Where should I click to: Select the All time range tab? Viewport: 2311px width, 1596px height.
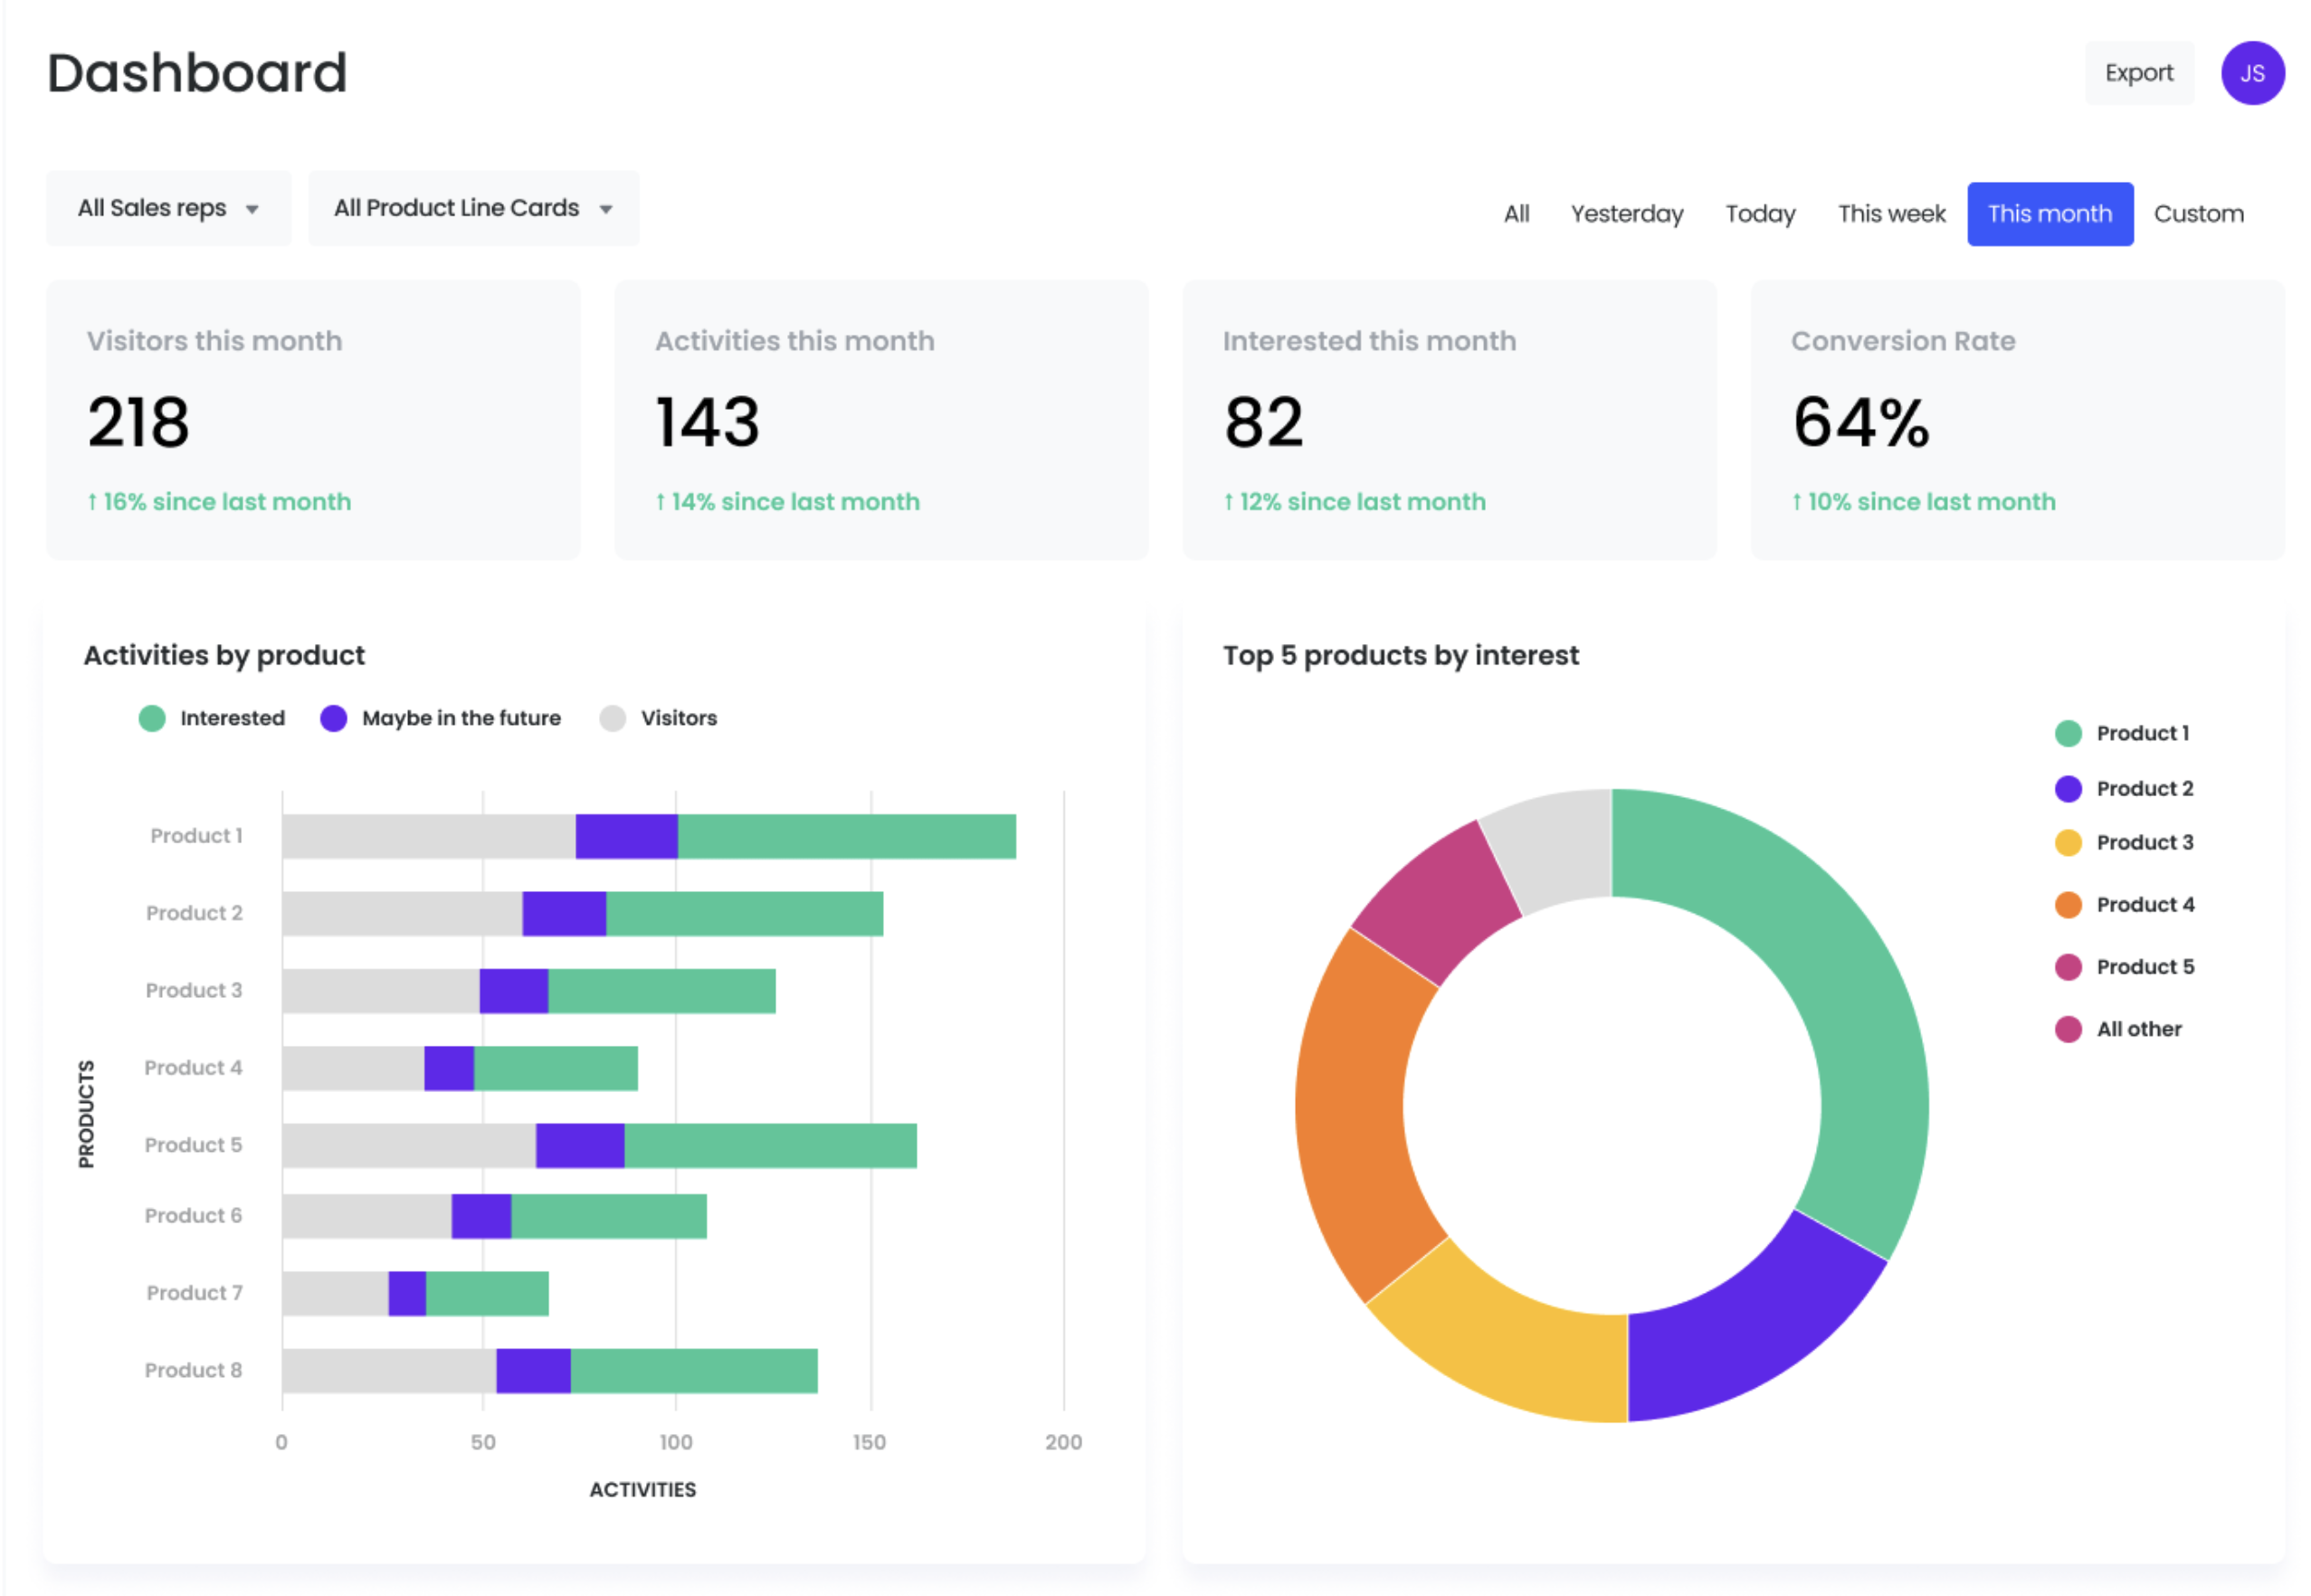click(1516, 214)
